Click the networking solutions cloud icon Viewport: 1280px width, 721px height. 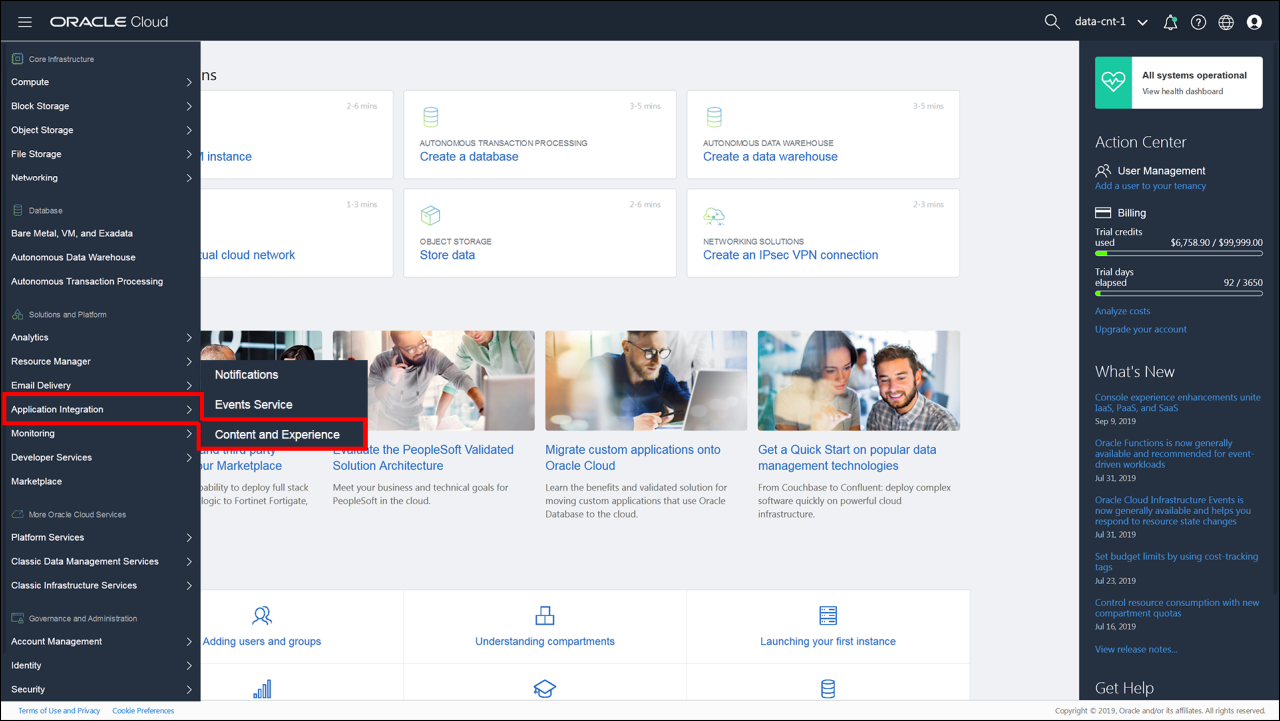coord(714,216)
